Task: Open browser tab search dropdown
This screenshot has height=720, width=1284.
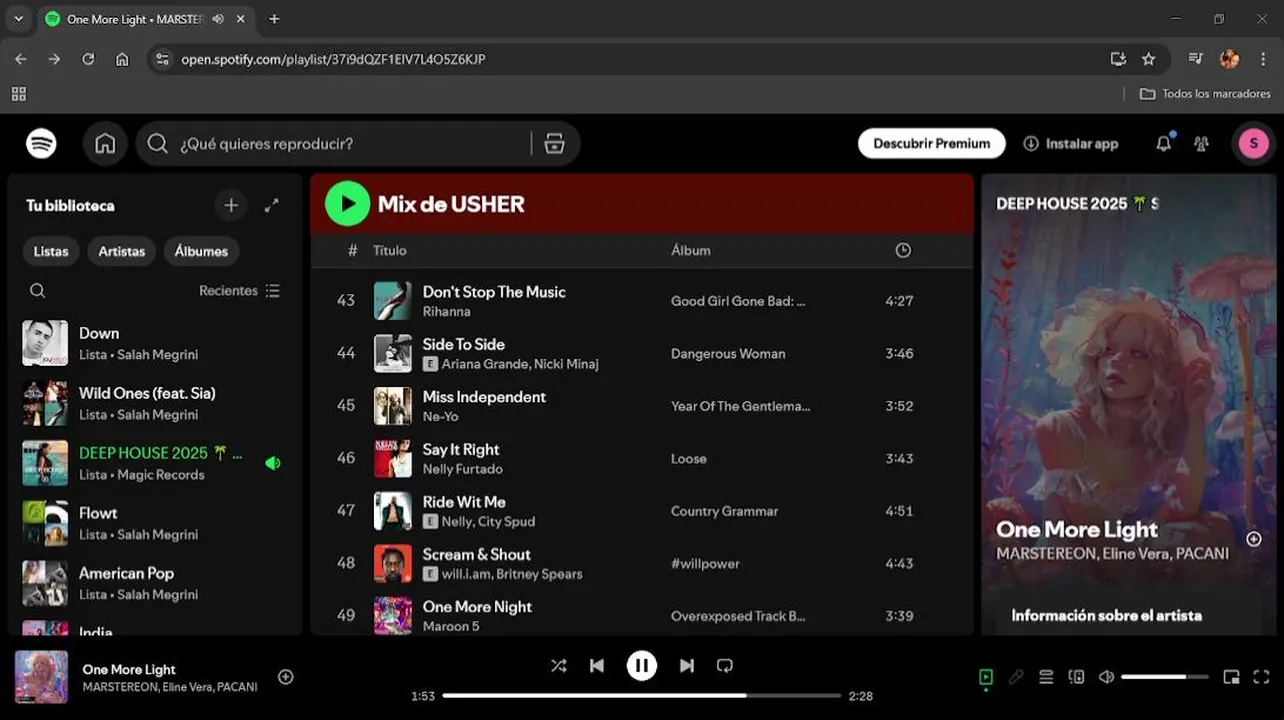Action: point(18,19)
